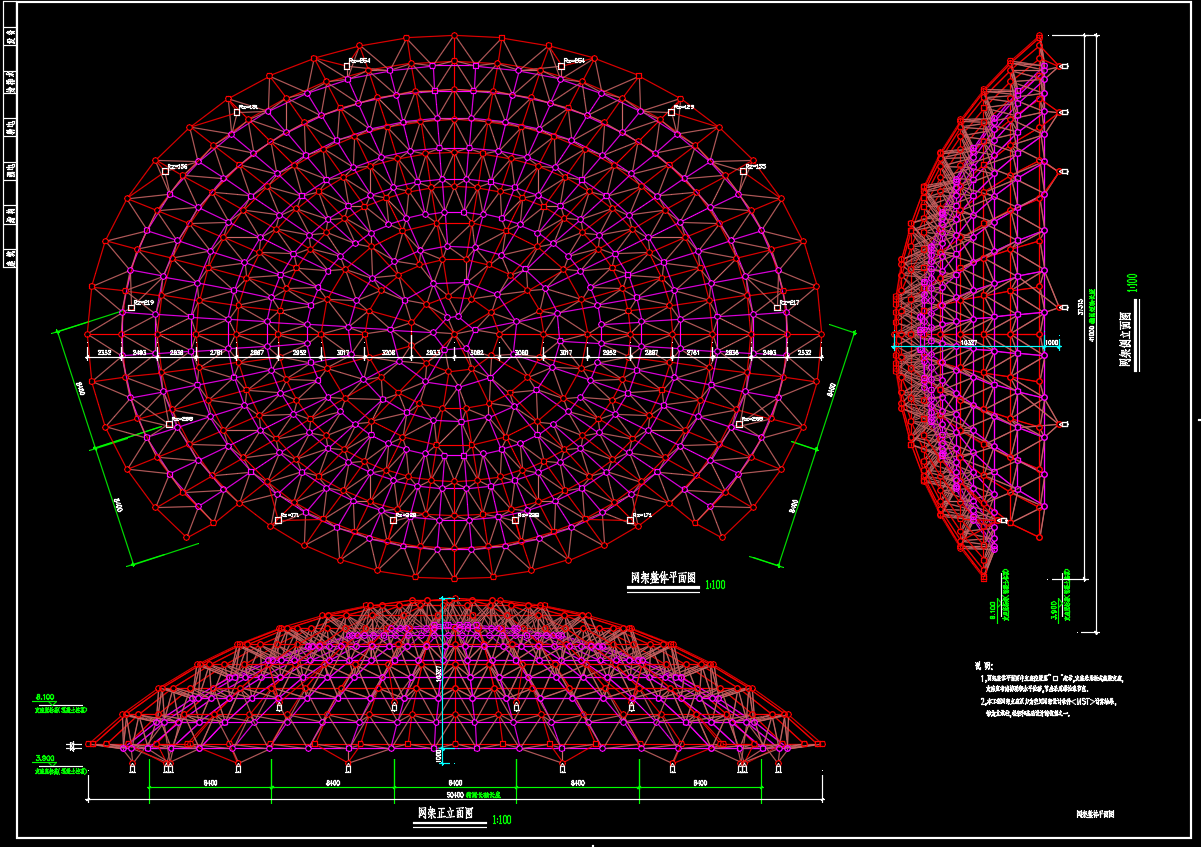Select the rotated 网架侧立面图 side elevation title
This screenshot has height=847, width=1201.
[1124, 339]
